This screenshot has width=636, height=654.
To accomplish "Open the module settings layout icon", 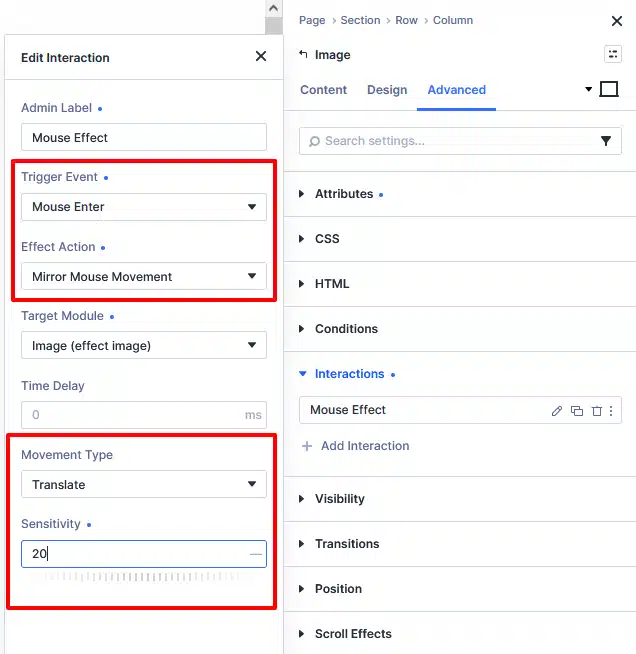I will pyautogui.click(x=613, y=54).
